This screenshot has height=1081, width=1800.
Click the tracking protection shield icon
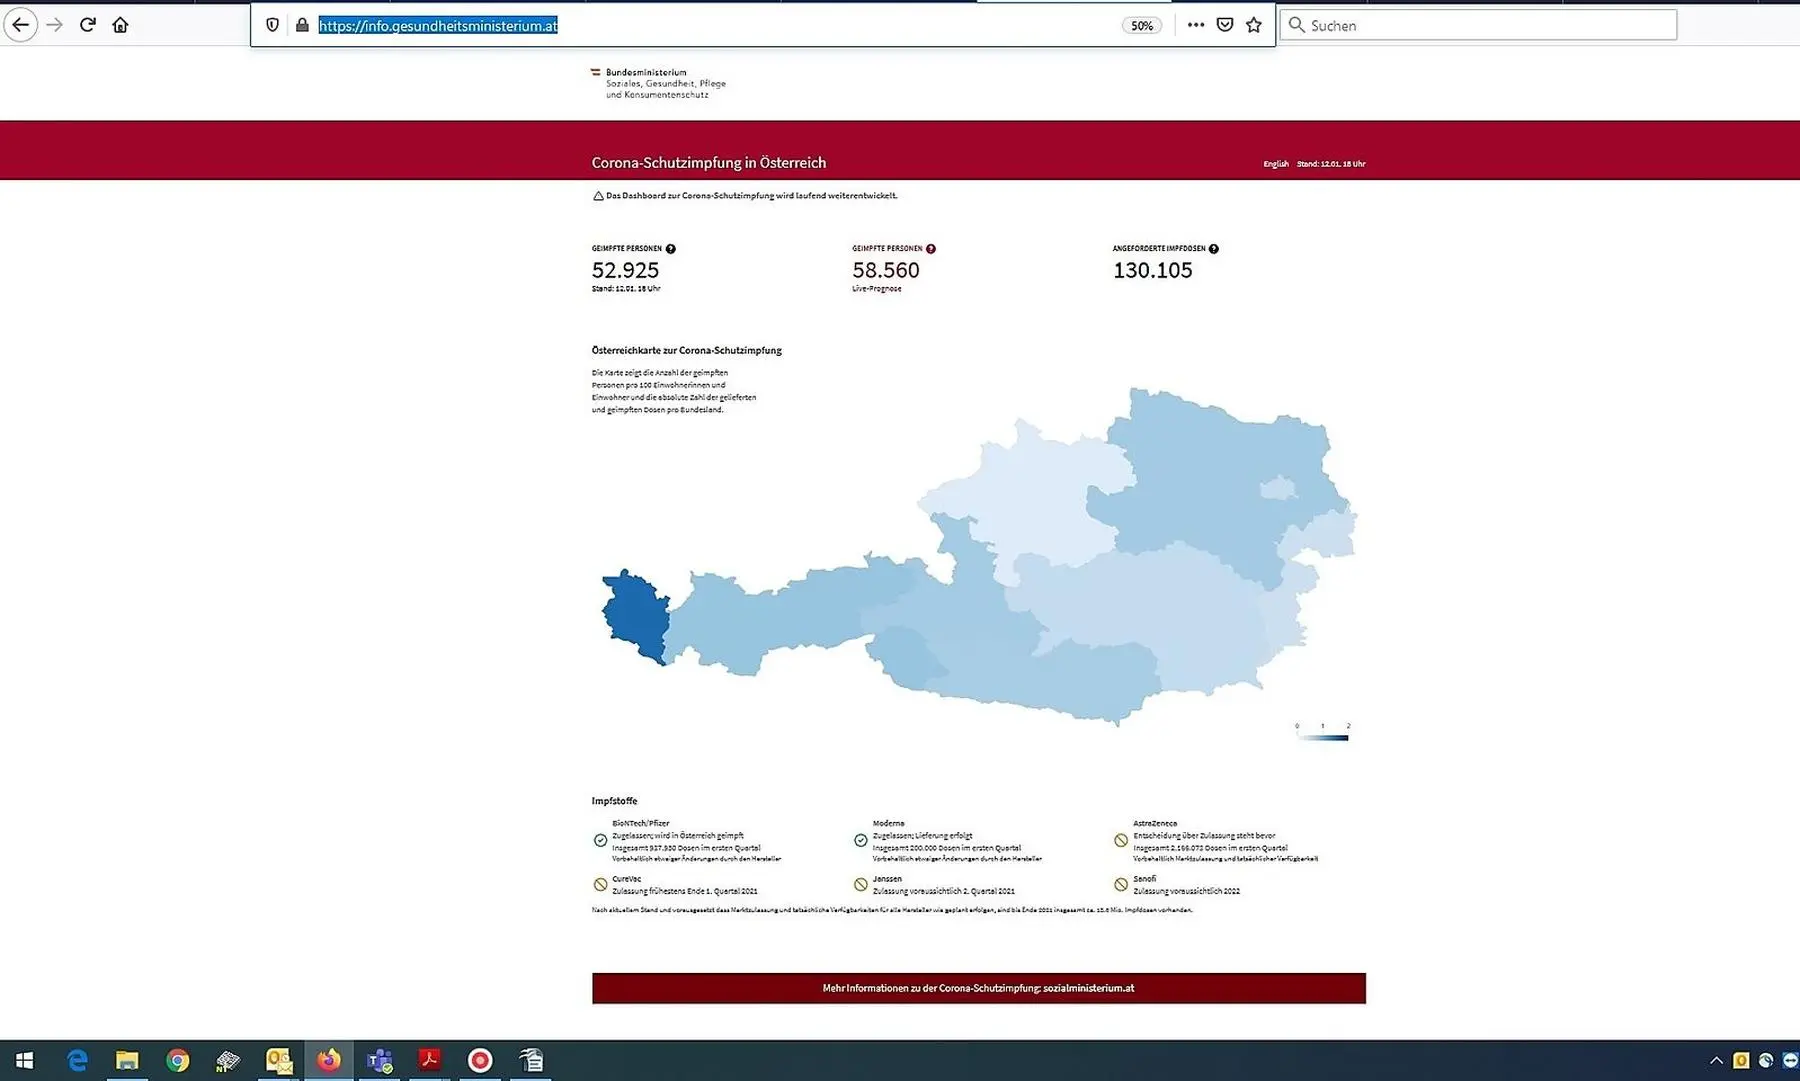click(272, 25)
